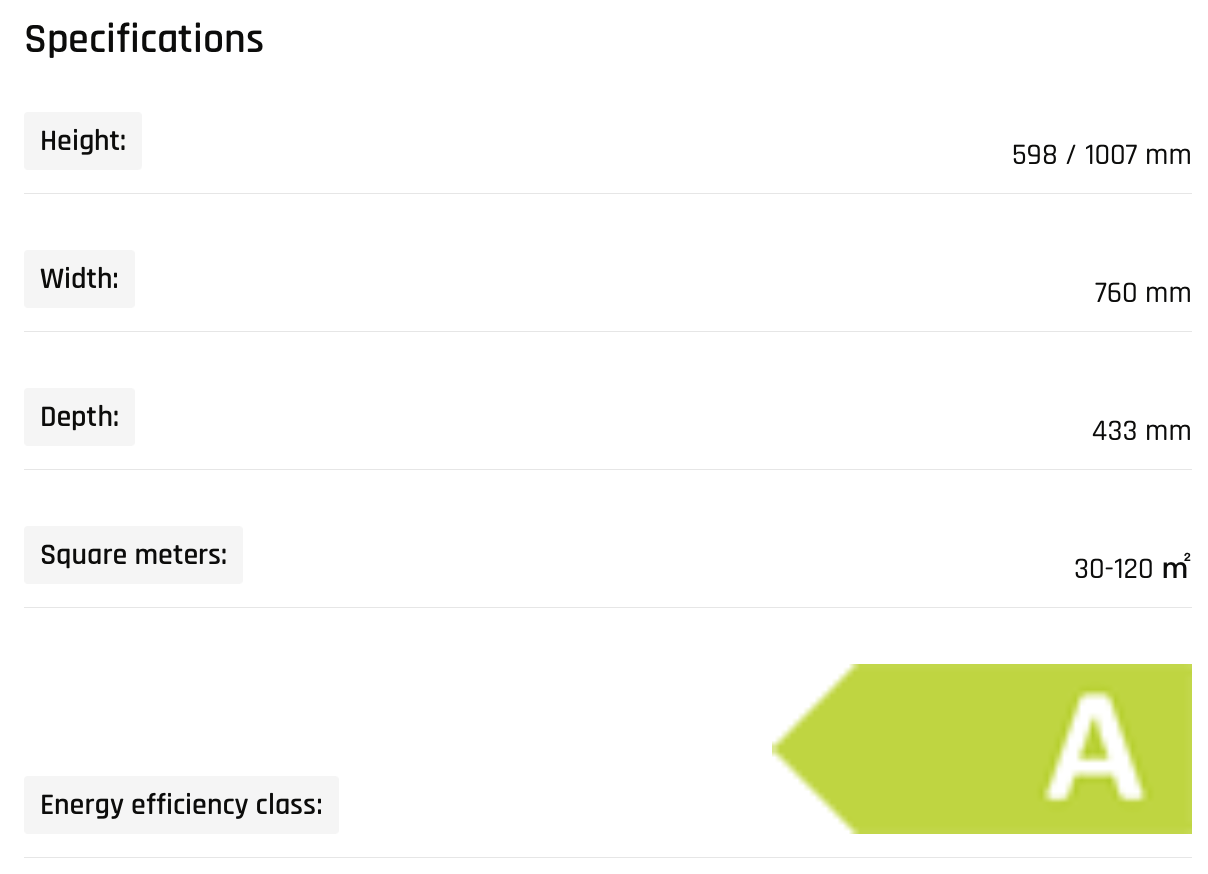Select the Energy efficiency class label
The width and height of the screenshot is (1208, 874).
coord(181,805)
